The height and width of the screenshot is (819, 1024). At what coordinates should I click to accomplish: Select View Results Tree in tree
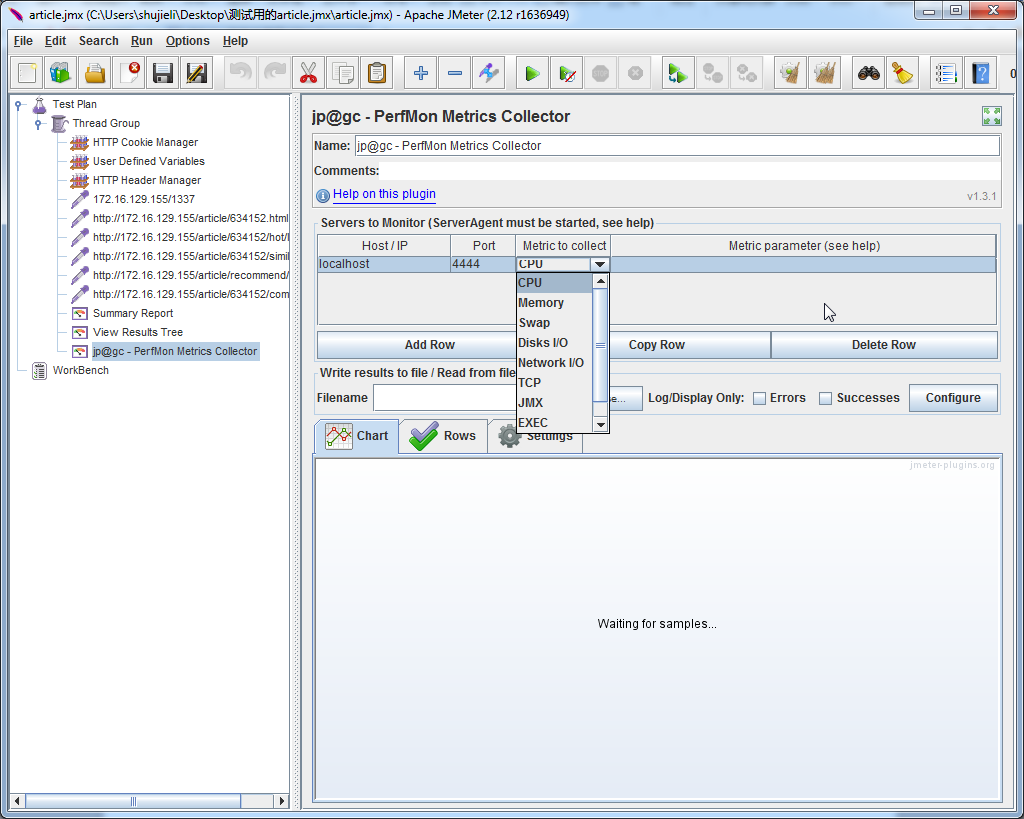pyautogui.click(x=138, y=332)
